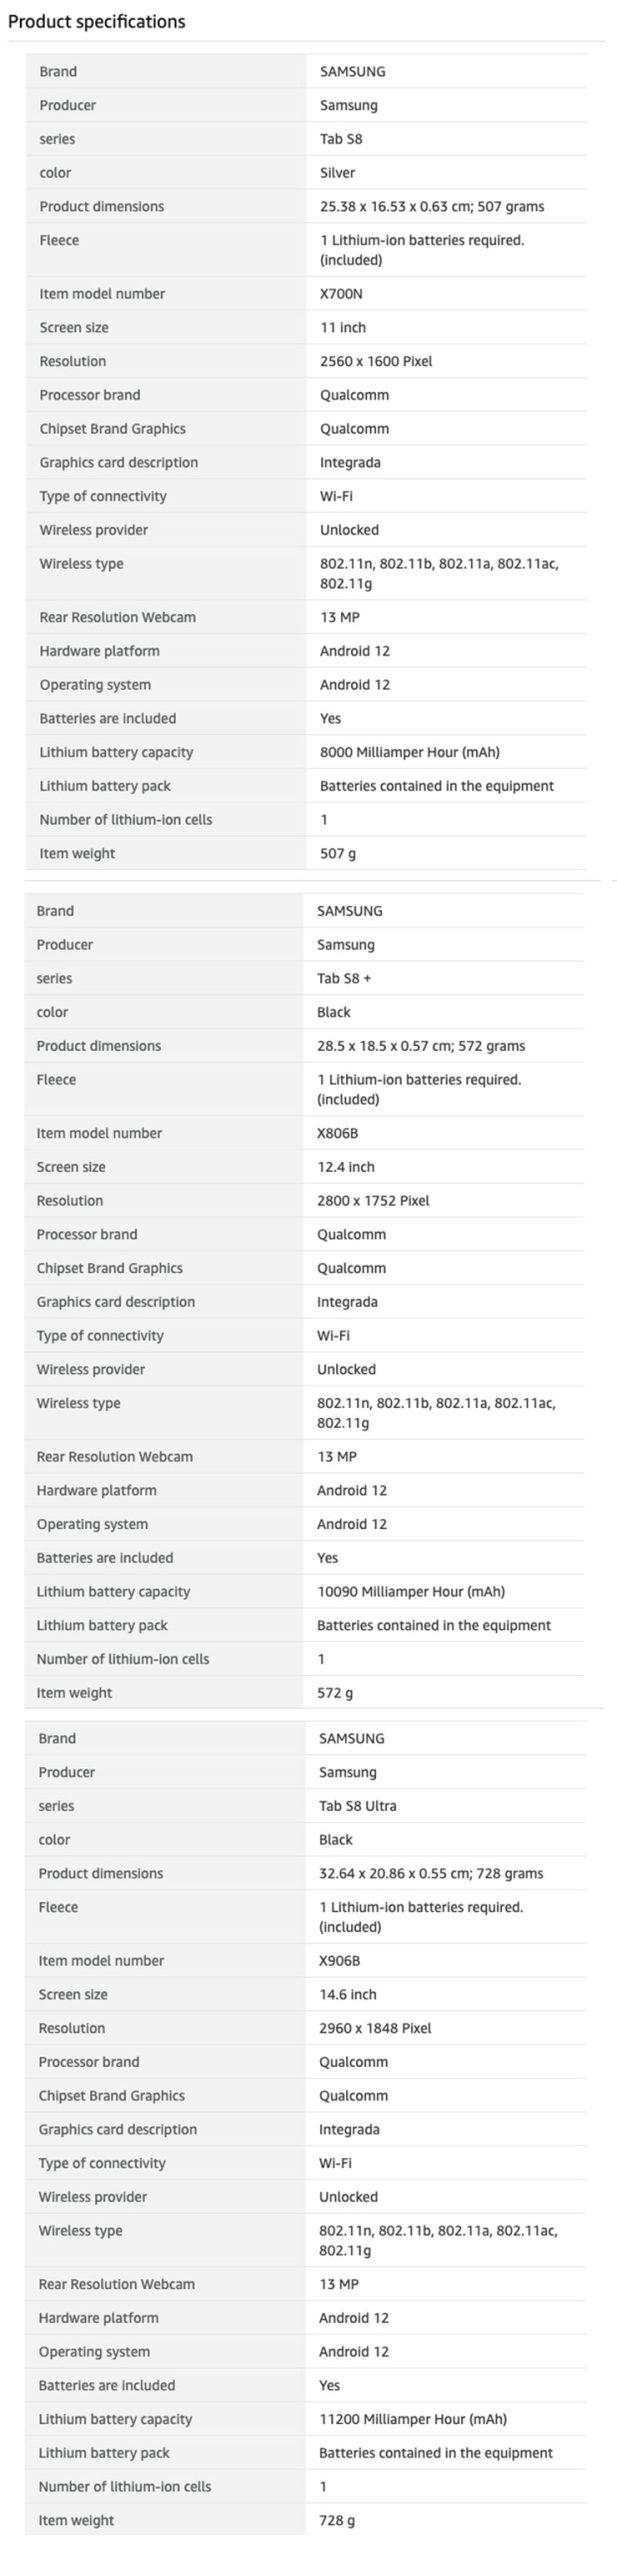Image resolution: width=617 pixels, height=2560 pixels.
Task: Click the Silver color value
Action: (x=337, y=173)
